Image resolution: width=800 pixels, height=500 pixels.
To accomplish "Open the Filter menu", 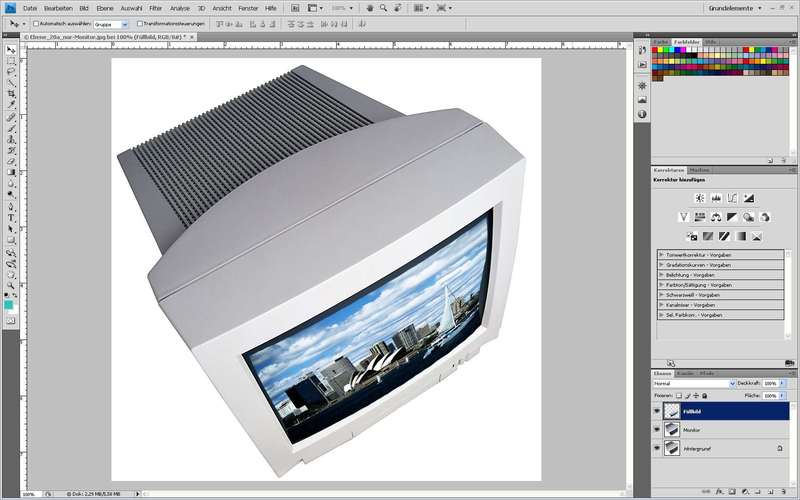I will point(155,8).
